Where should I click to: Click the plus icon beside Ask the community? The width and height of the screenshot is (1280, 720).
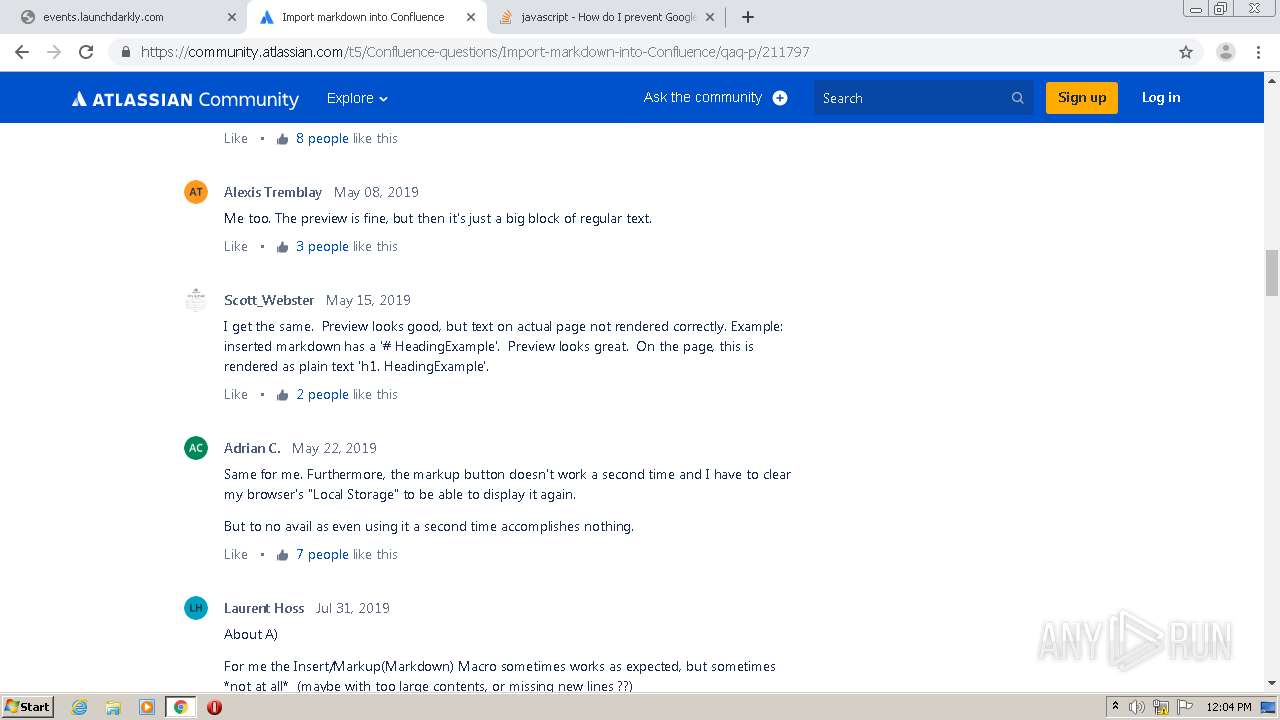click(780, 98)
